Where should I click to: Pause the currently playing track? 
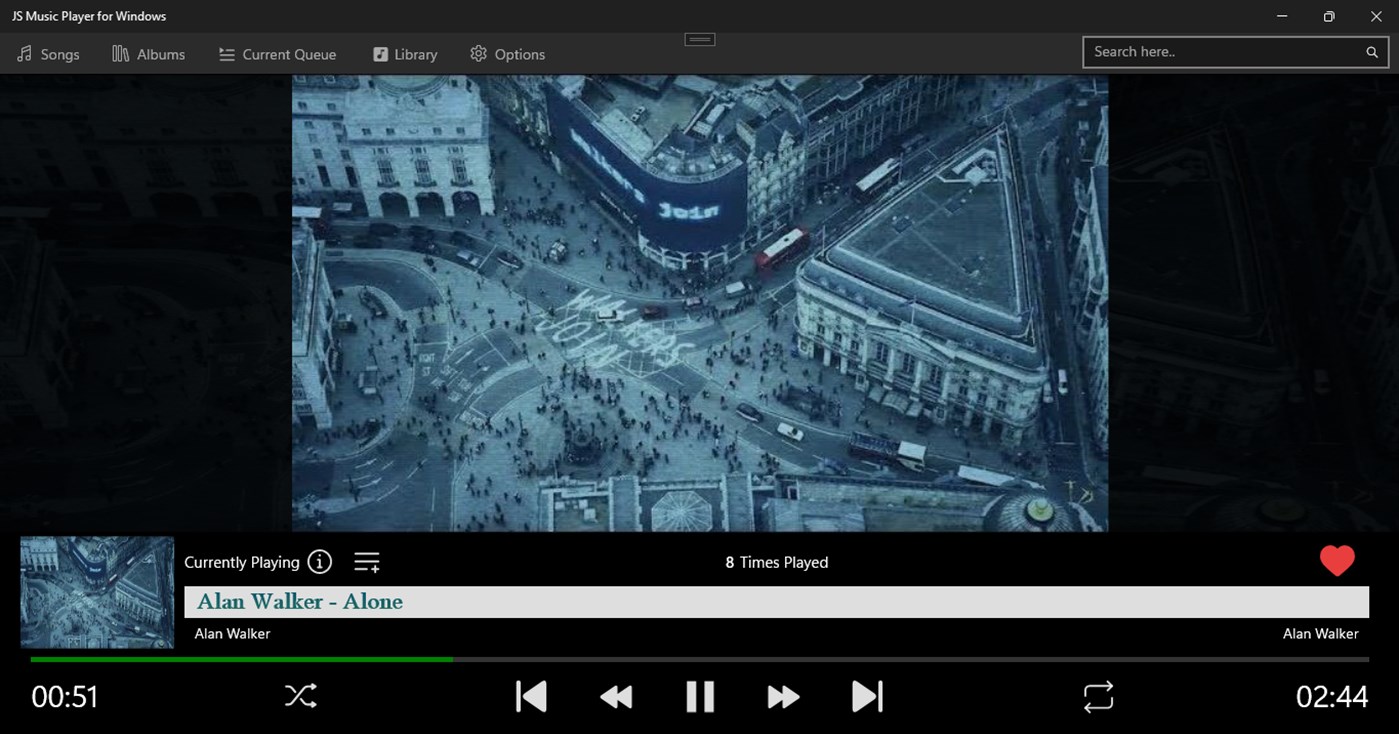(699, 696)
